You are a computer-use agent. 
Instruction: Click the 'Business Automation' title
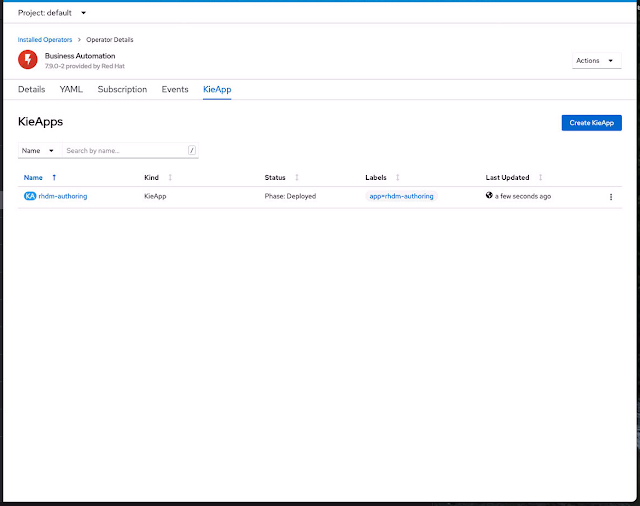80,55
